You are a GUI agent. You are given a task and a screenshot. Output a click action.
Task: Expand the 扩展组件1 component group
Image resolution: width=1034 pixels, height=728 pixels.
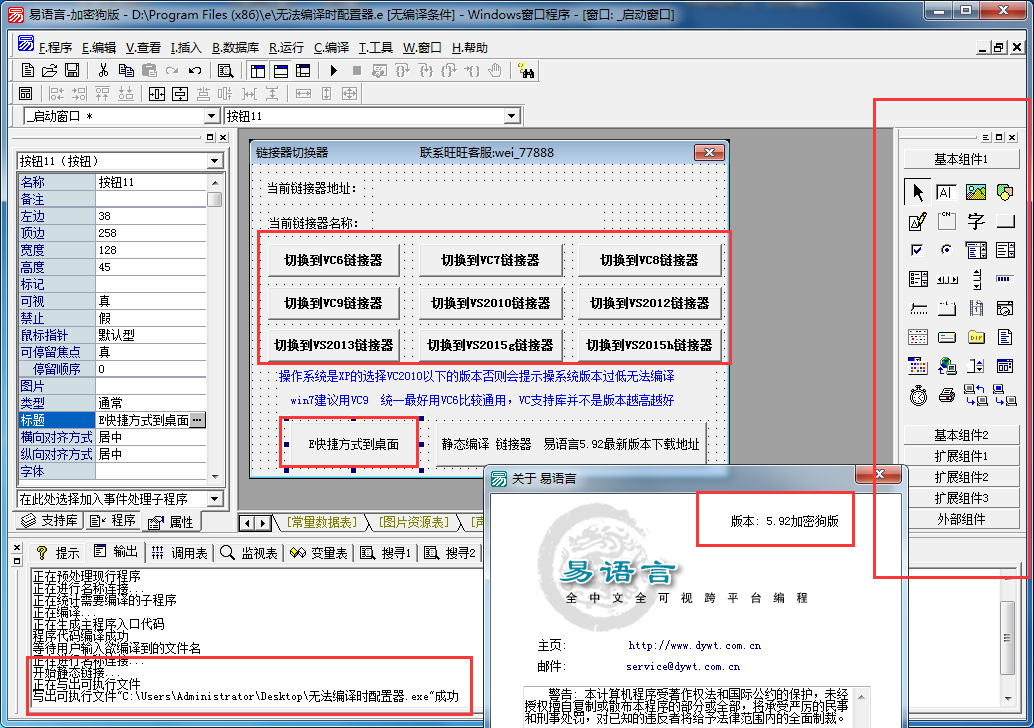[961, 456]
